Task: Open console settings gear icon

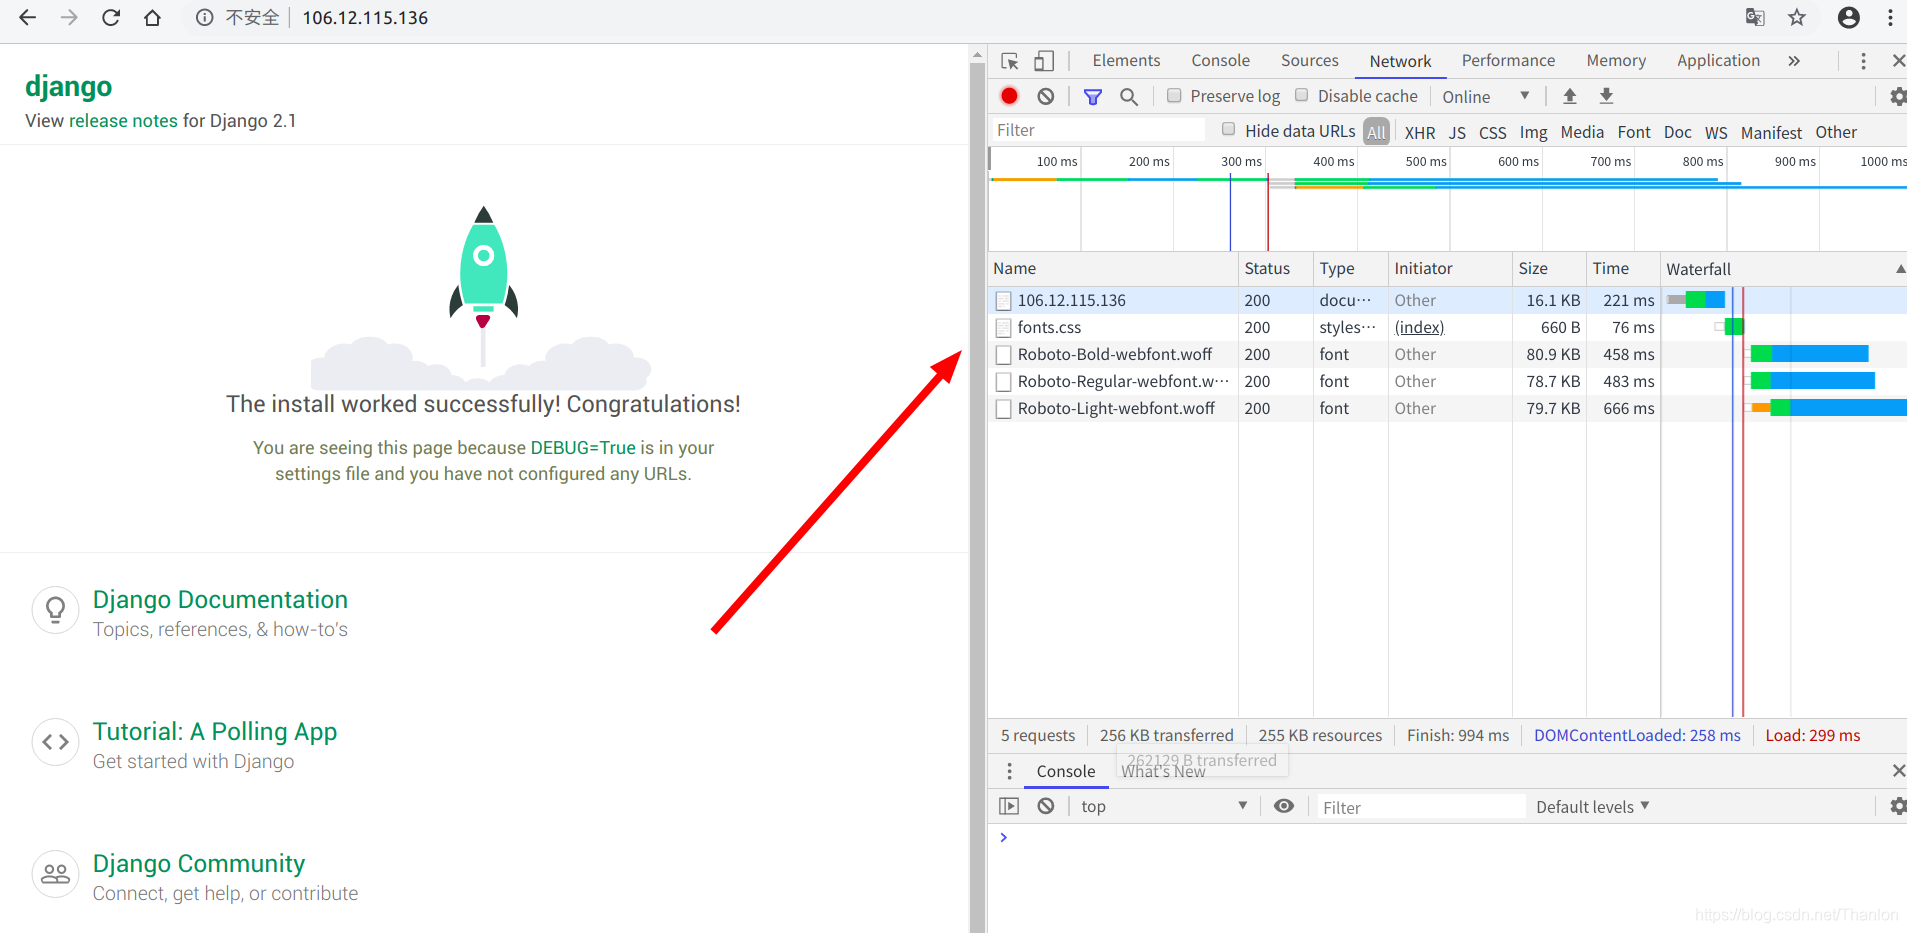Action: pos(1897,806)
